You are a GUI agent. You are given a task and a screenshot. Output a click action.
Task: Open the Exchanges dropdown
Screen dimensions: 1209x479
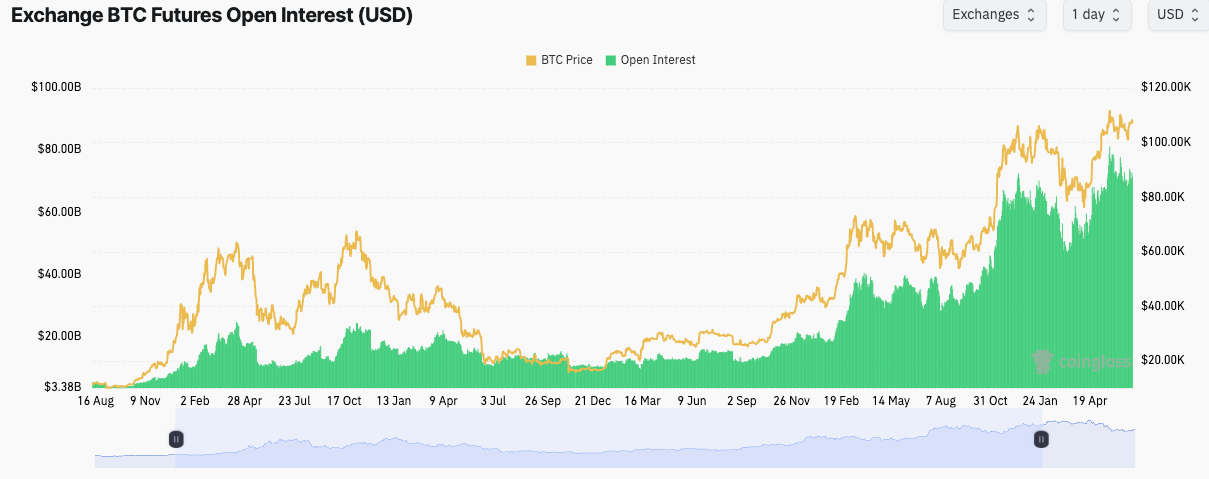tap(993, 15)
